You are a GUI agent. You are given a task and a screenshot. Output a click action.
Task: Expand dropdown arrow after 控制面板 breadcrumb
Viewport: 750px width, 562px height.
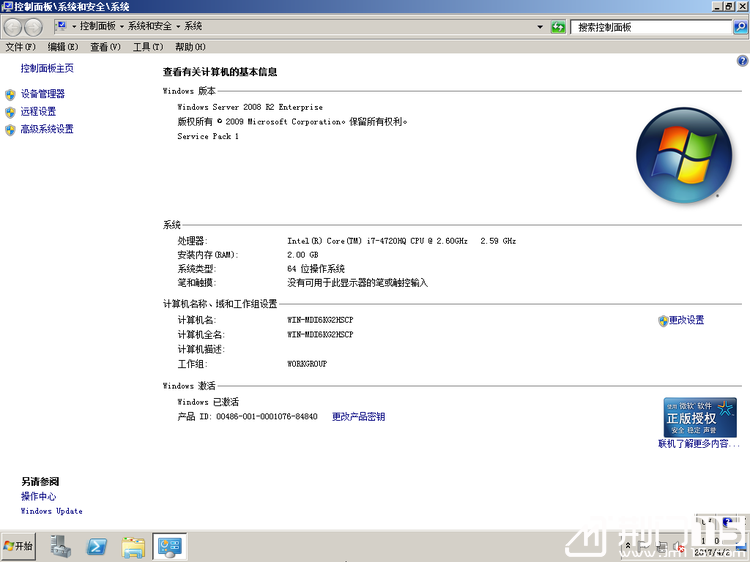point(121,26)
